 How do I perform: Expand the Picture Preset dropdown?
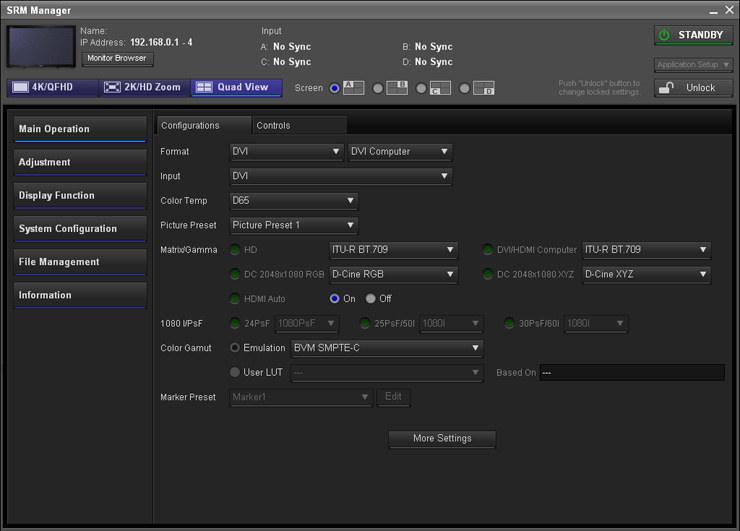(x=293, y=225)
